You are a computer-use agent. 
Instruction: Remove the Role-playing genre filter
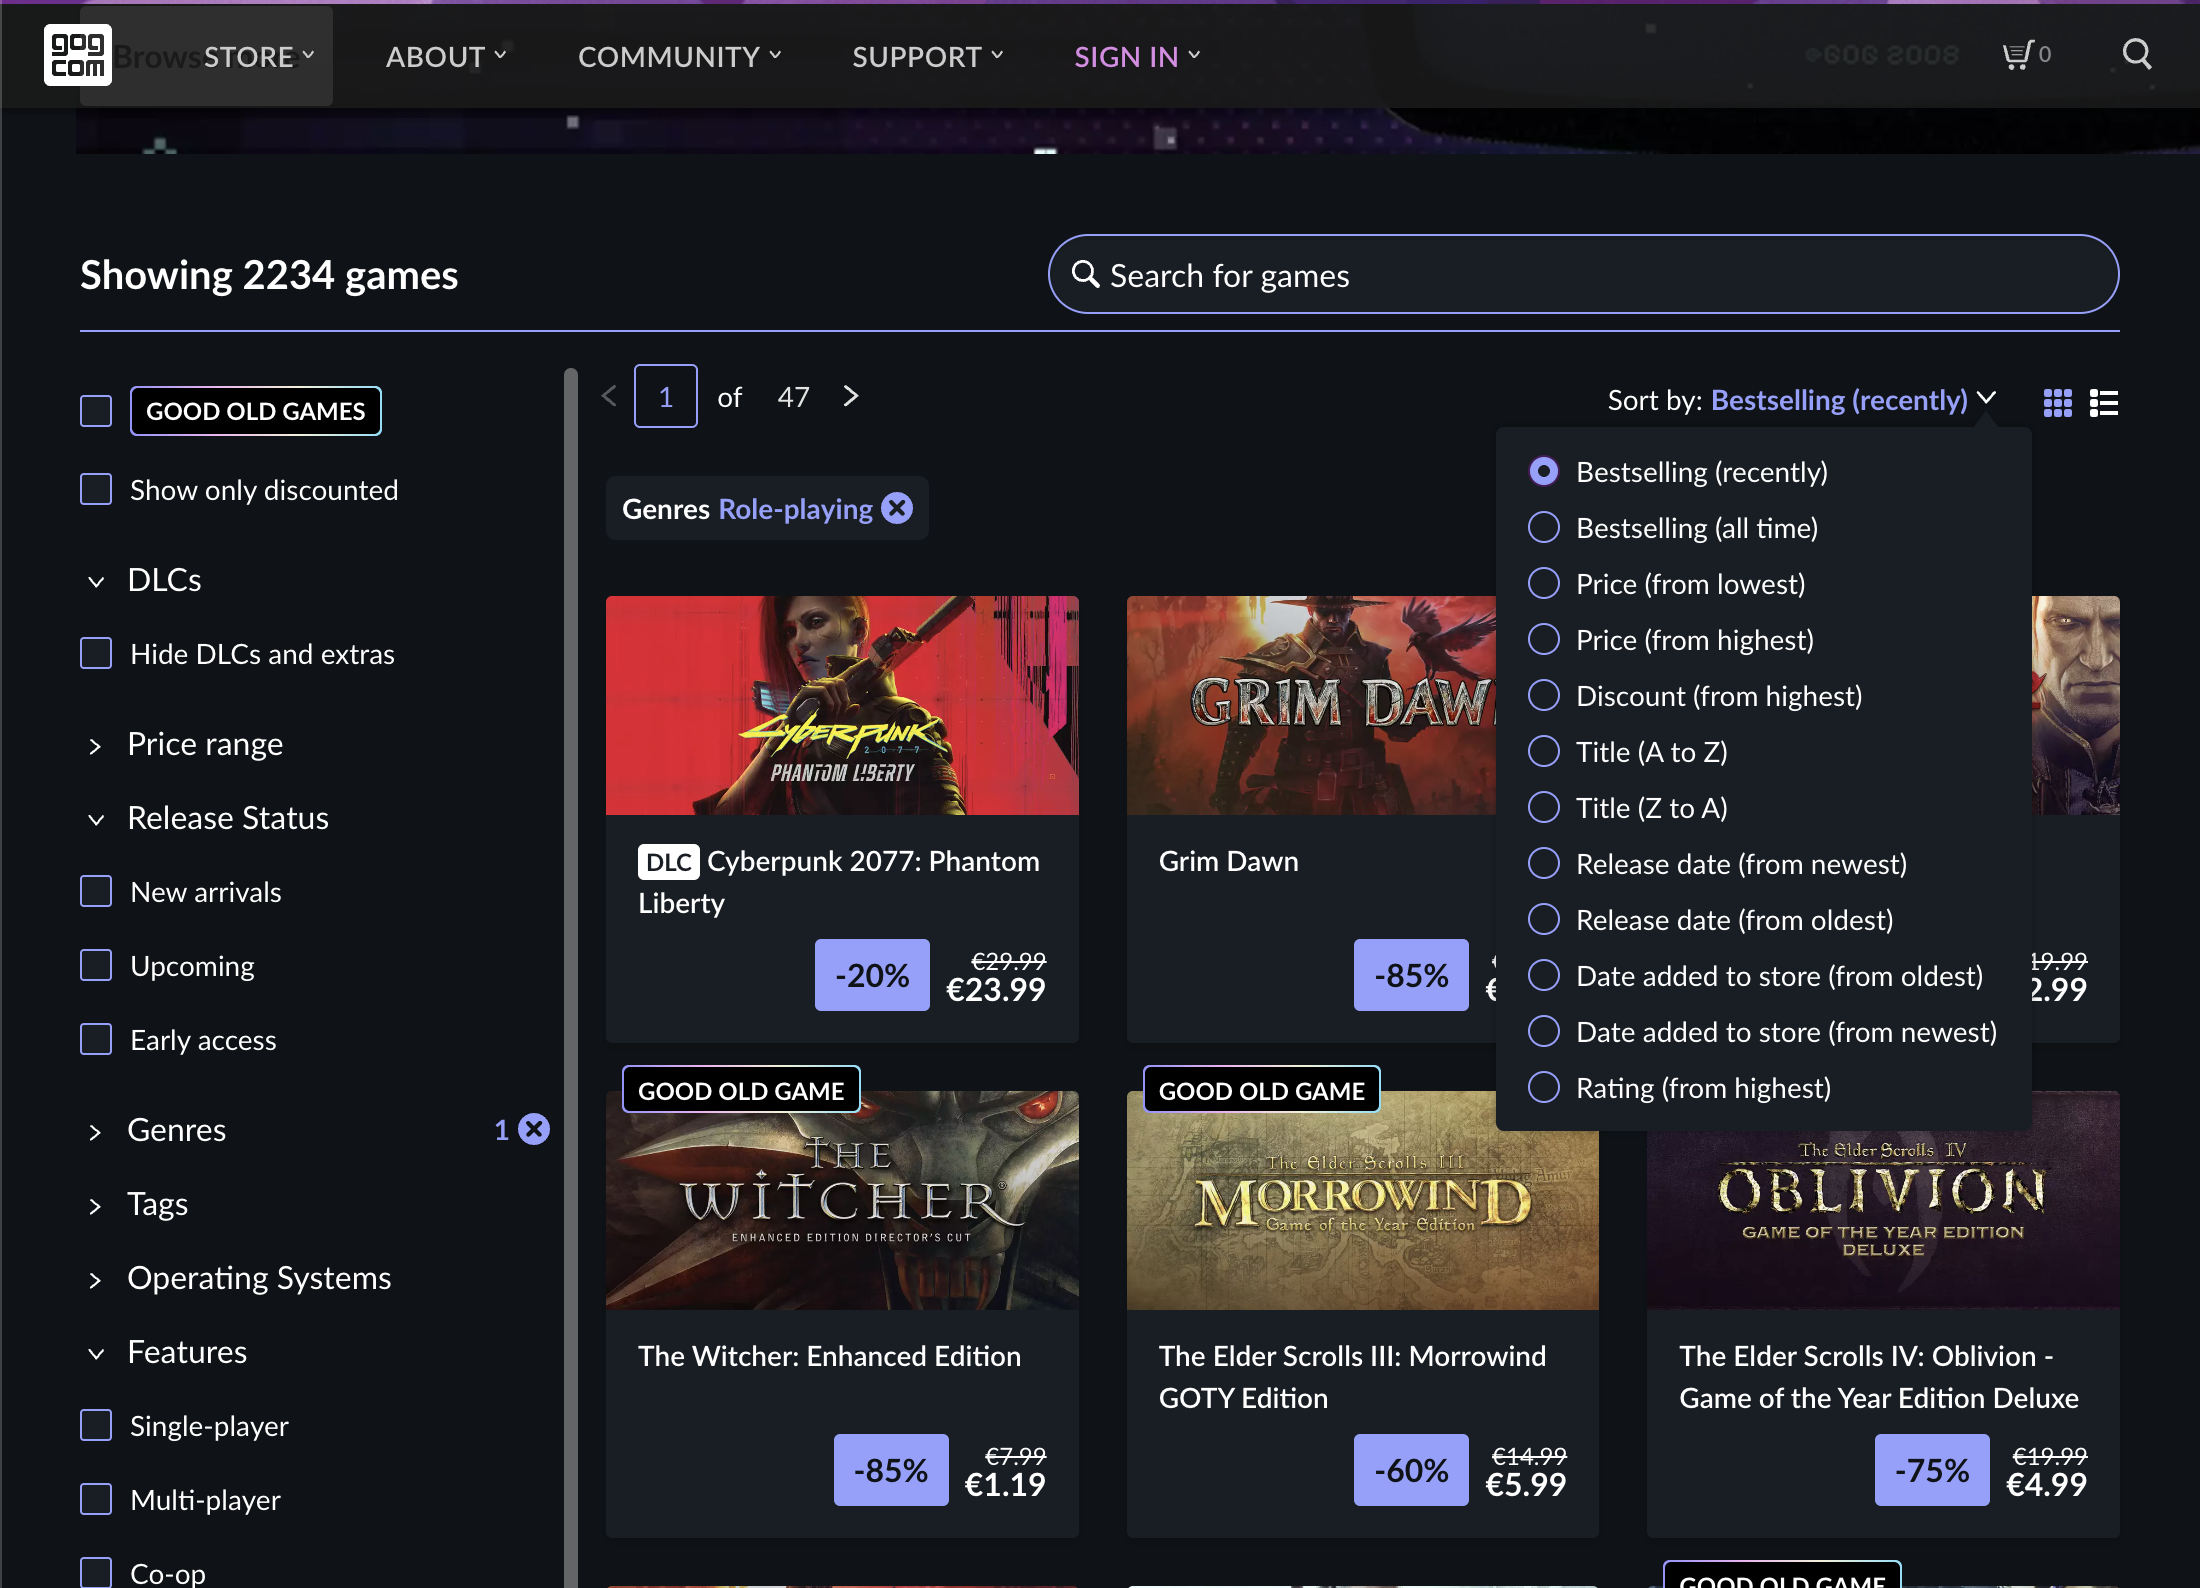tap(897, 508)
